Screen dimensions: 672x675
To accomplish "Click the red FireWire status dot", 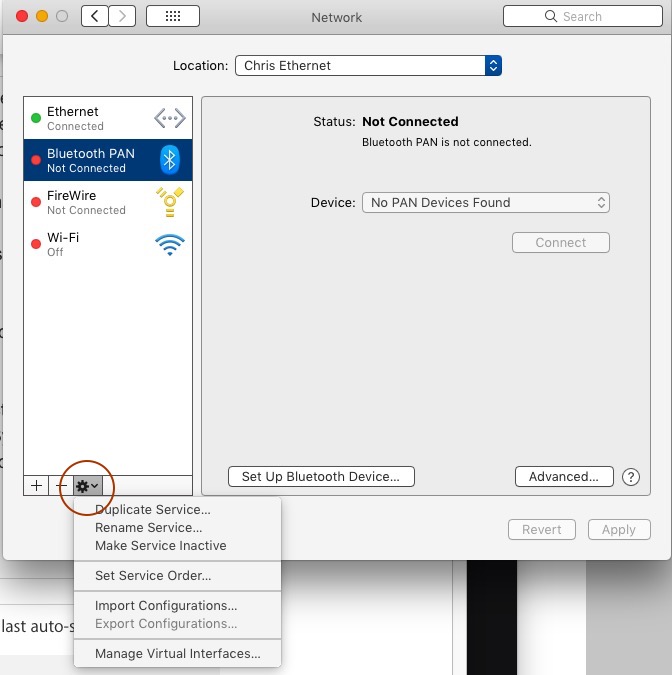I will [36, 202].
